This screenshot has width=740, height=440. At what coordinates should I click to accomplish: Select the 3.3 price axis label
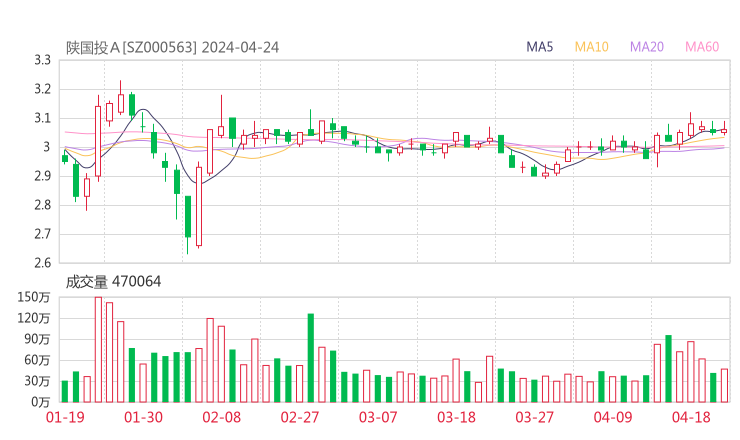[x=42, y=60]
